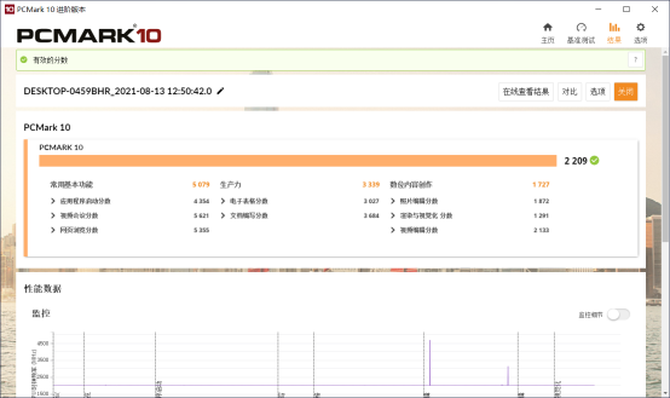Image resolution: width=670 pixels, height=398 pixels.
Task: Click the orange Close (关闭) button
Action: pos(626,91)
